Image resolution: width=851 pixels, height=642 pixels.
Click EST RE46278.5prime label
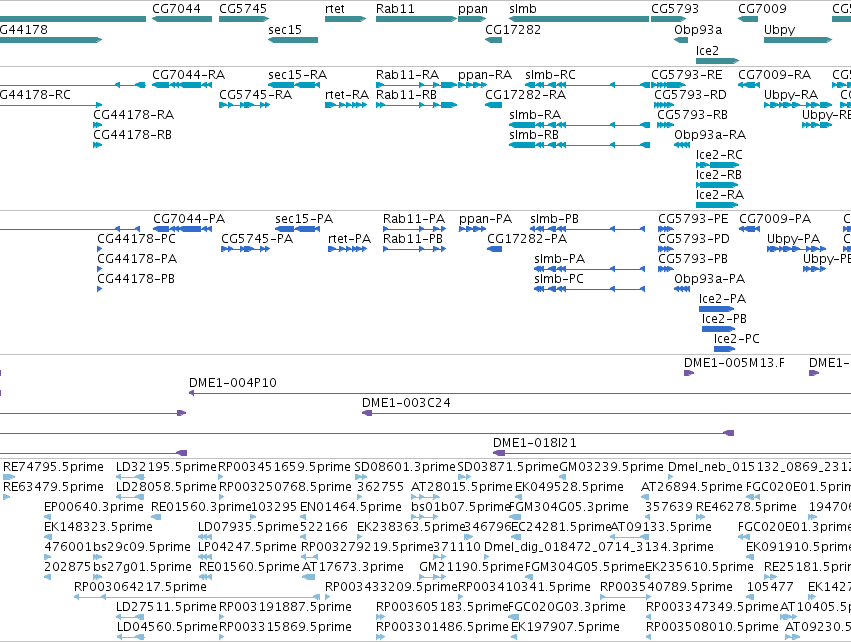point(746,507)
